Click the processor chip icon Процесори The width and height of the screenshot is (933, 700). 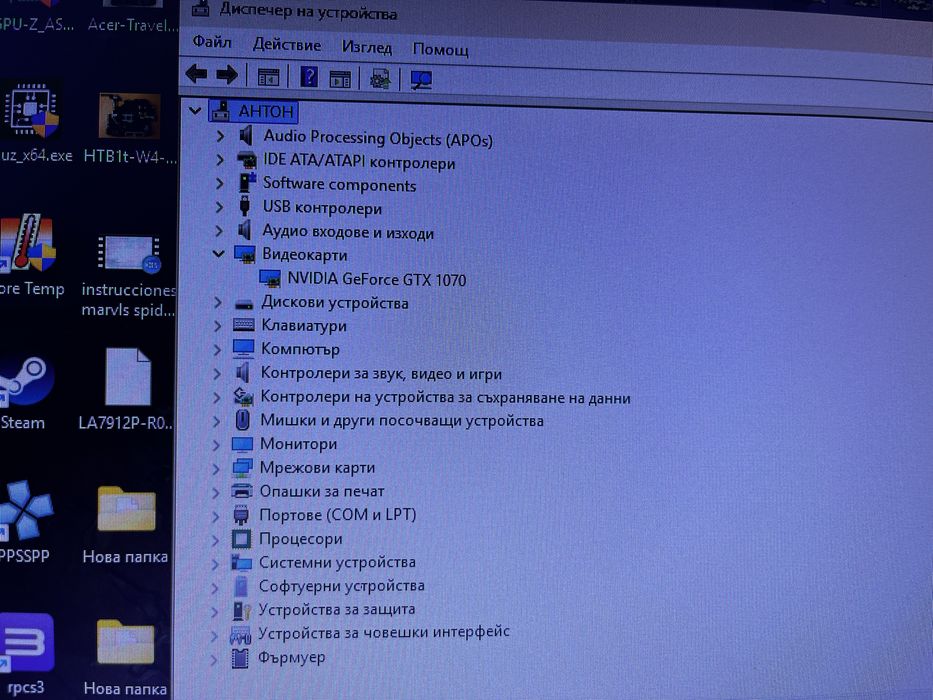click(x=241, y=539)
